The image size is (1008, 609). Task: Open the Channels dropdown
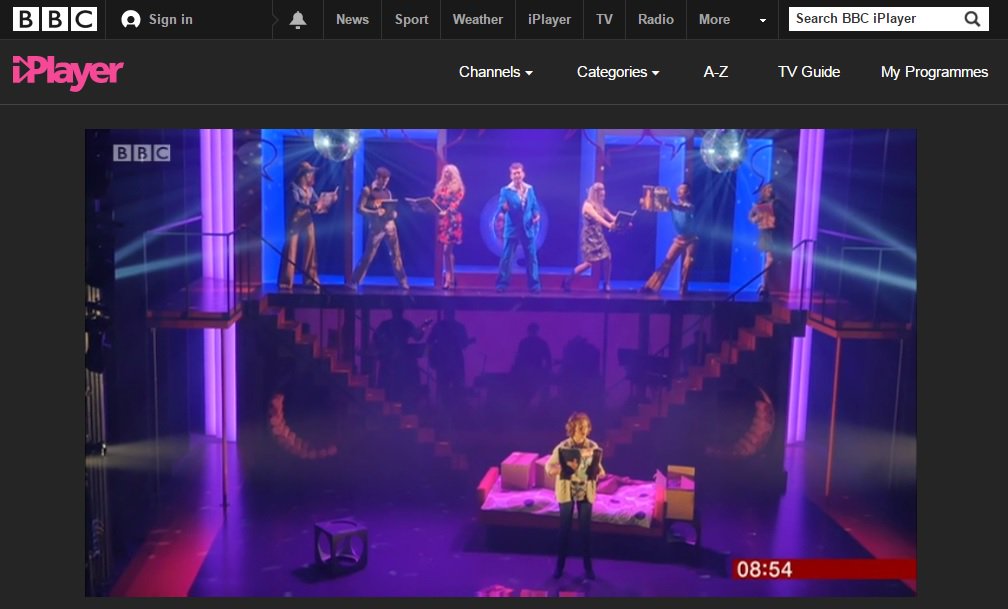[494, 72]
